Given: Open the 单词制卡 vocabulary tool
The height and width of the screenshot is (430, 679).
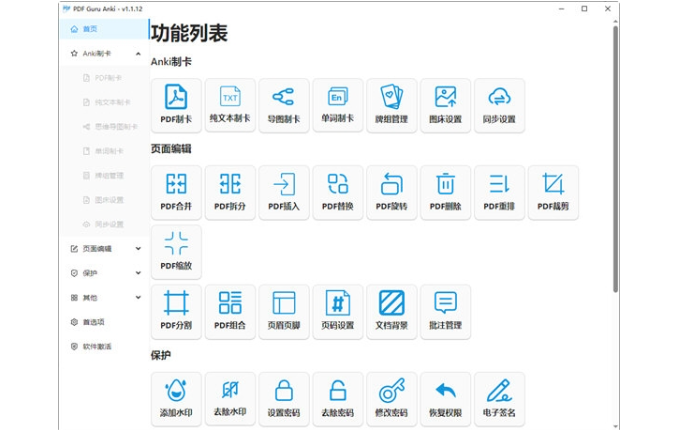Looking at the screenshot, I should click(x=338, y=105).
